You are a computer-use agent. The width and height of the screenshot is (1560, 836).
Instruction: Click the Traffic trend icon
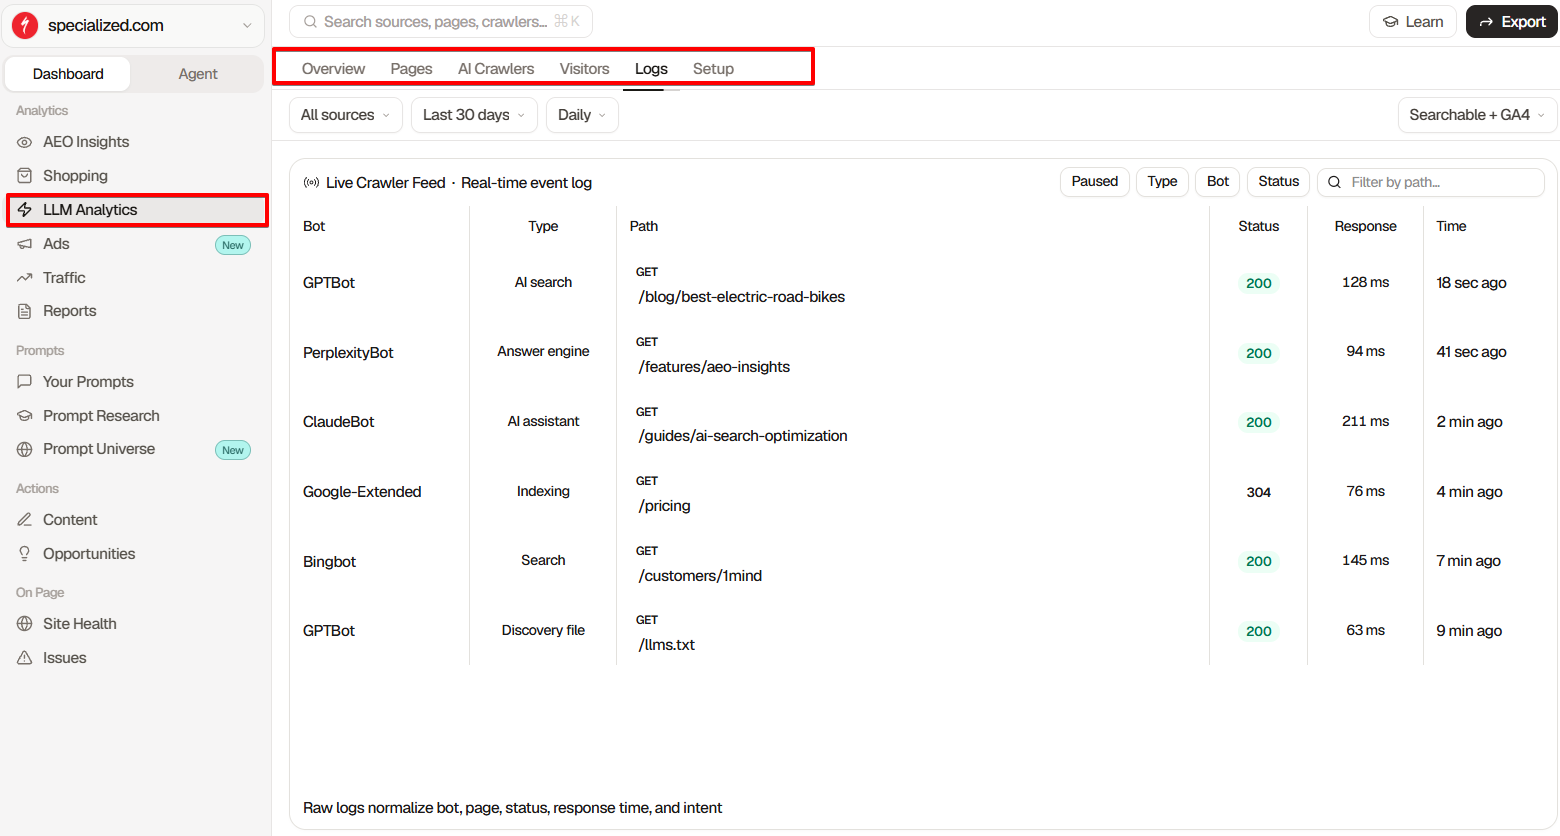point(25,278)
